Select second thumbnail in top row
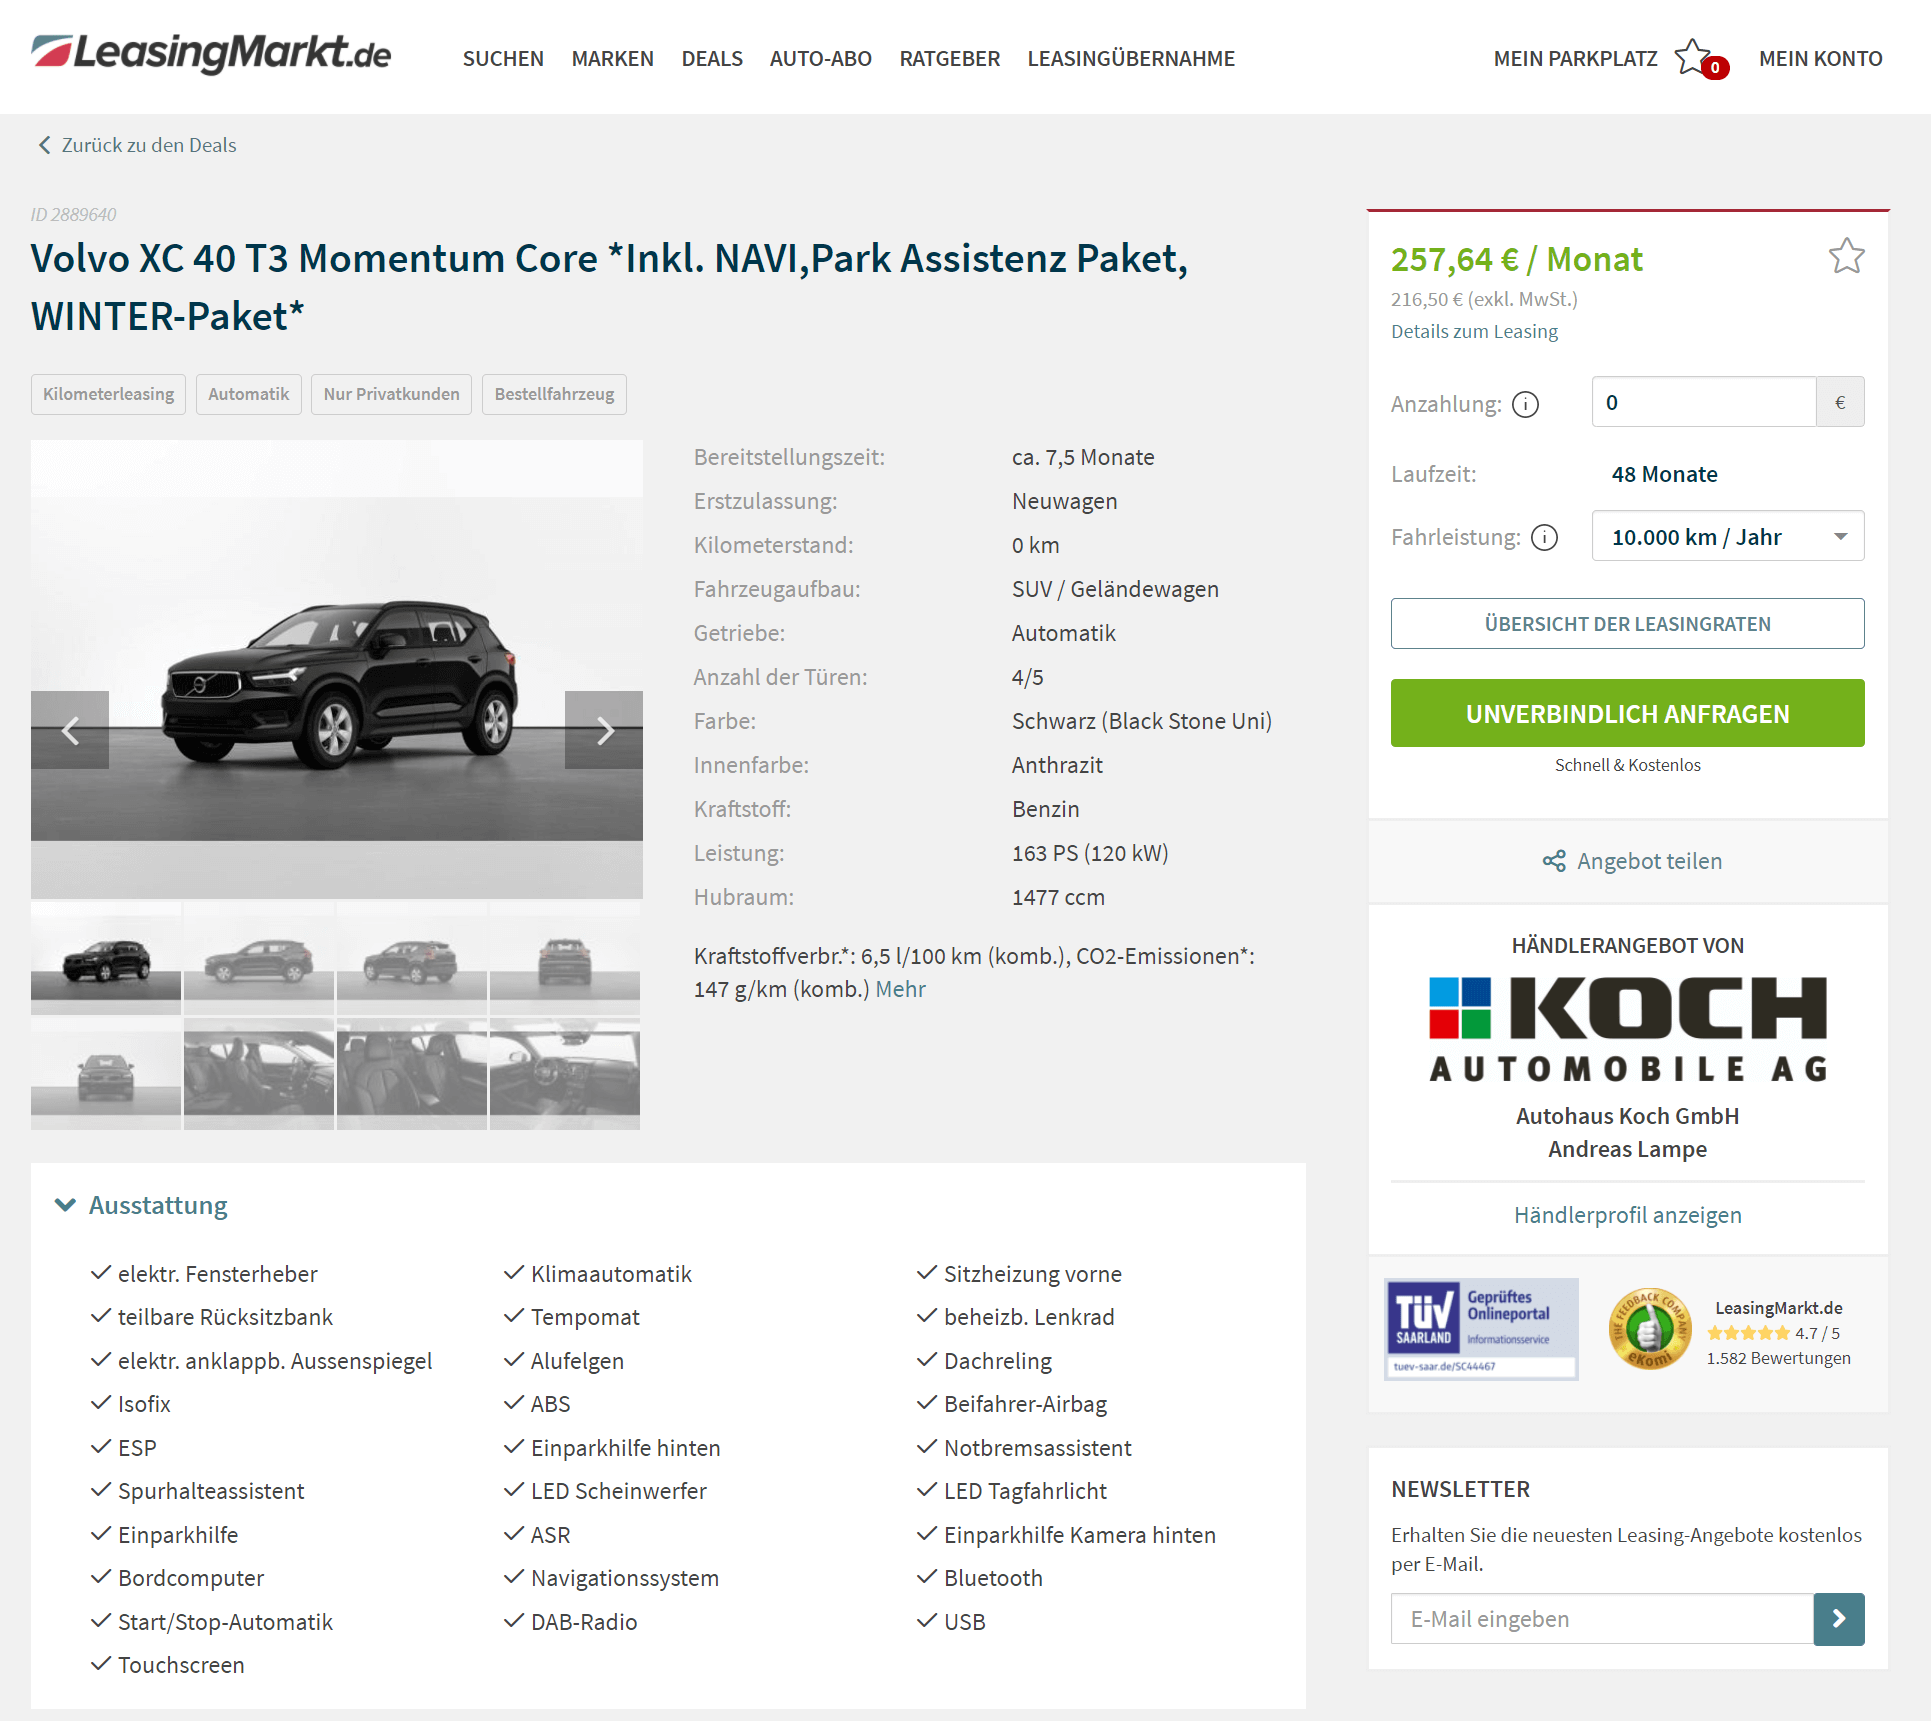Screen dimensions: 1931x1721 pyautogui.click(x=259, y=959)
